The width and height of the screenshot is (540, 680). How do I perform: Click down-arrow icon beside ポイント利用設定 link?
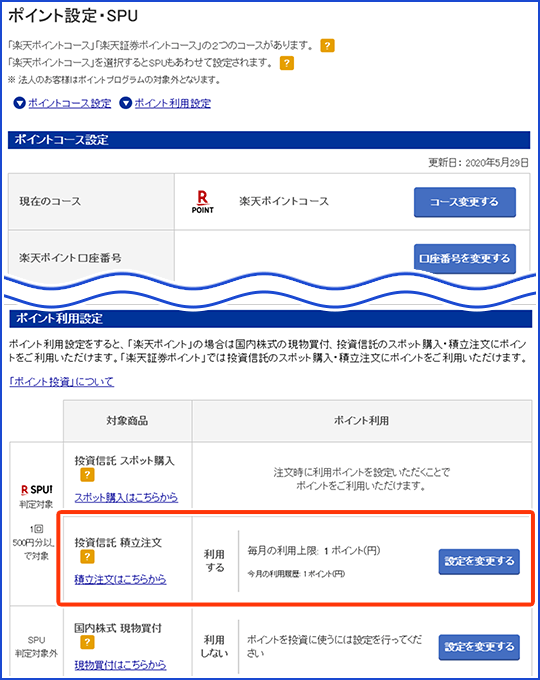126,103
